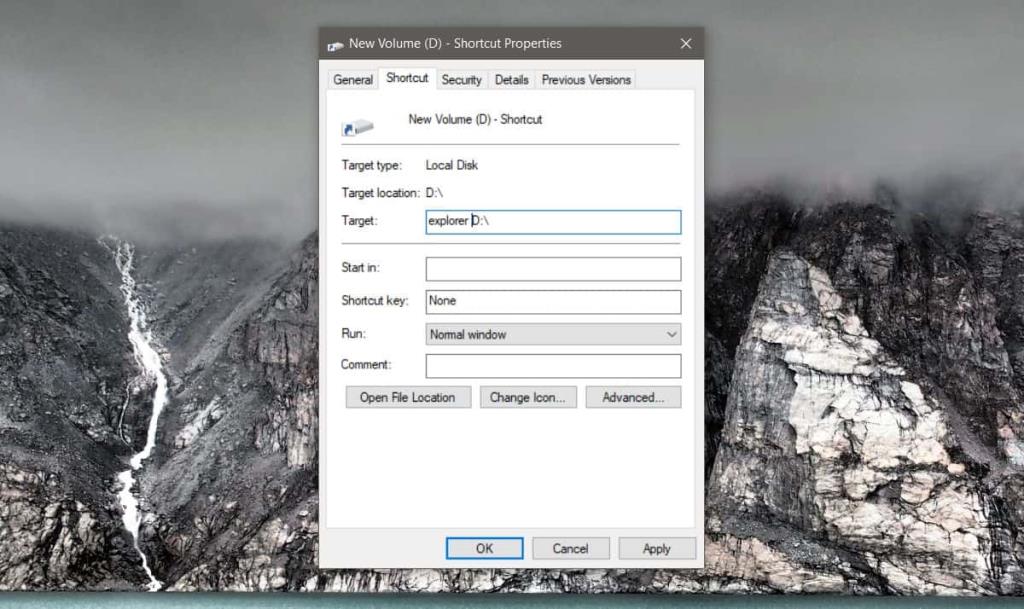Click the shortcut icon in the dialog title bar
This screenshot has width=1024, height=609.
pyautogui.click(x=332, y=43)
